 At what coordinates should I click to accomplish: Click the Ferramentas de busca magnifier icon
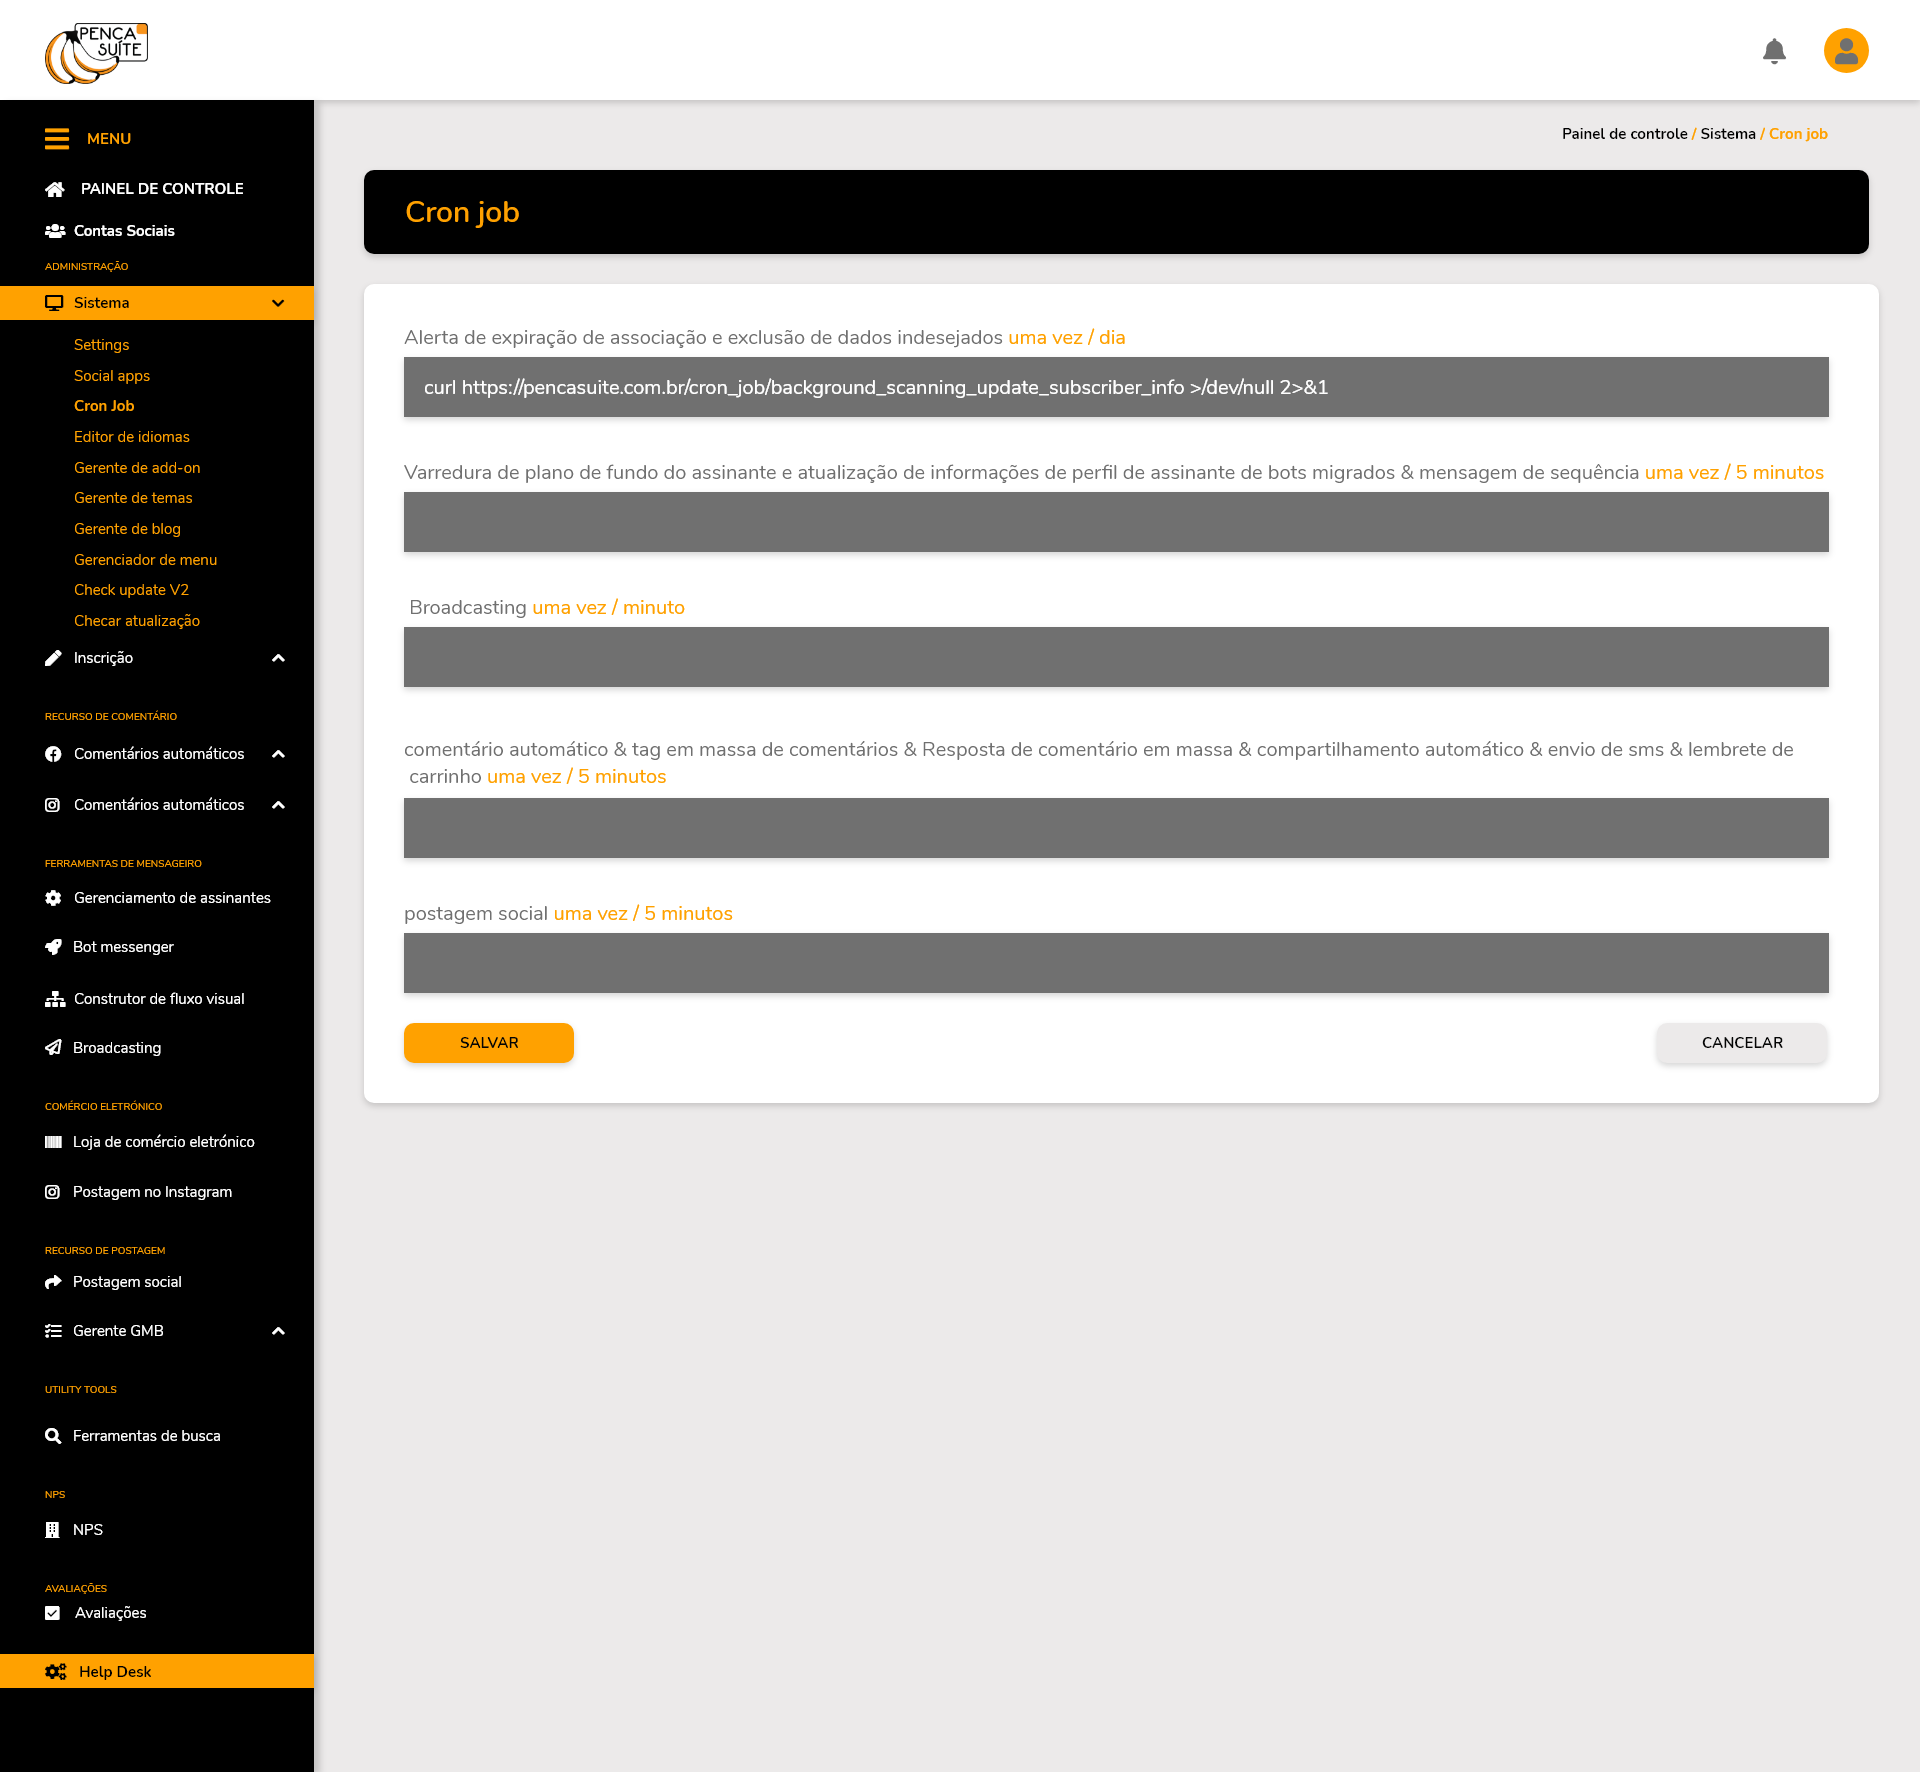54,1436
